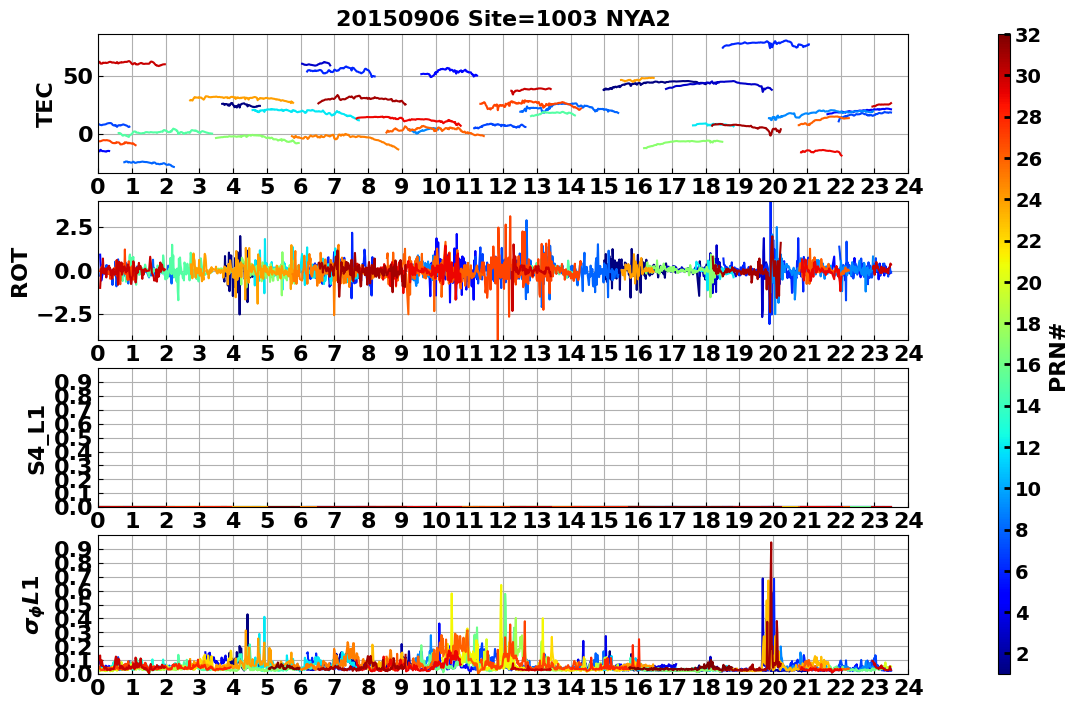The width and height of the screenshot is (1077, 709).
Task: Click the colorbar tick label '20'
Action: pyautogui.click(x=1028, y=282)
